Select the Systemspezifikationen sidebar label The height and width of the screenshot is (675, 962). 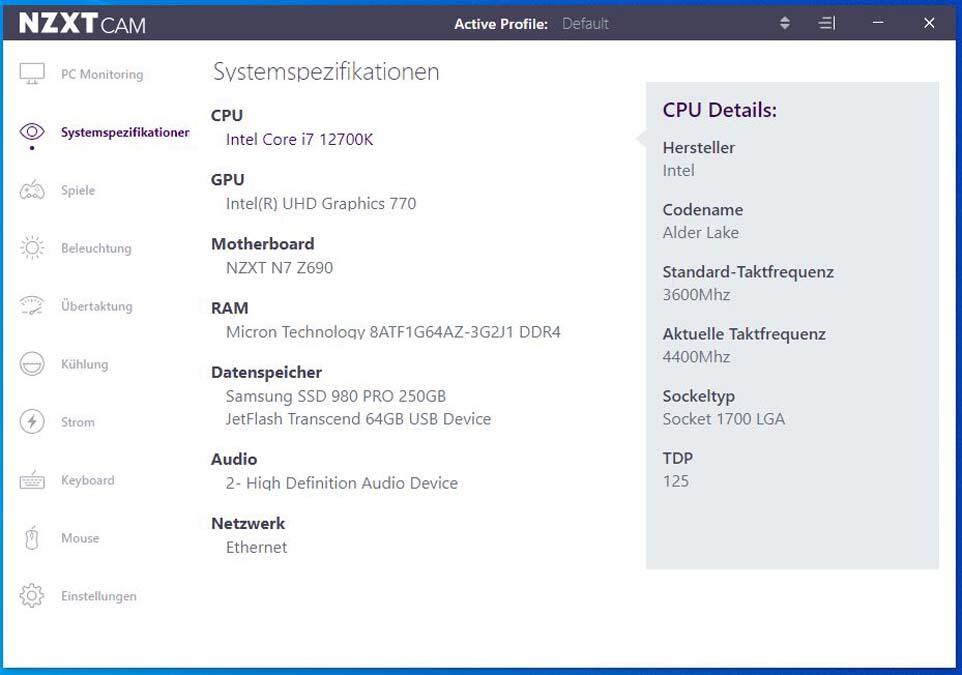point(125,133)
